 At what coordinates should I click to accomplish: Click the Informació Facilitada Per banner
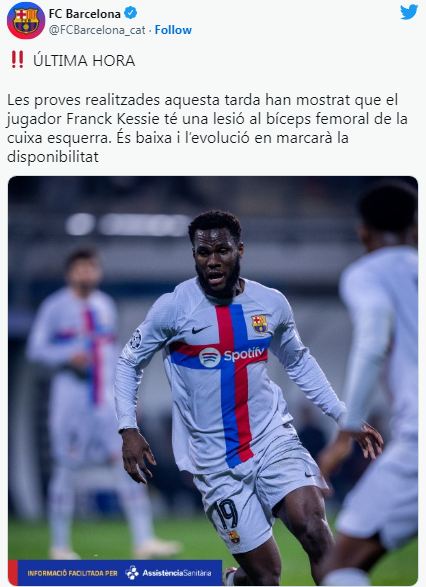point(115,573)
